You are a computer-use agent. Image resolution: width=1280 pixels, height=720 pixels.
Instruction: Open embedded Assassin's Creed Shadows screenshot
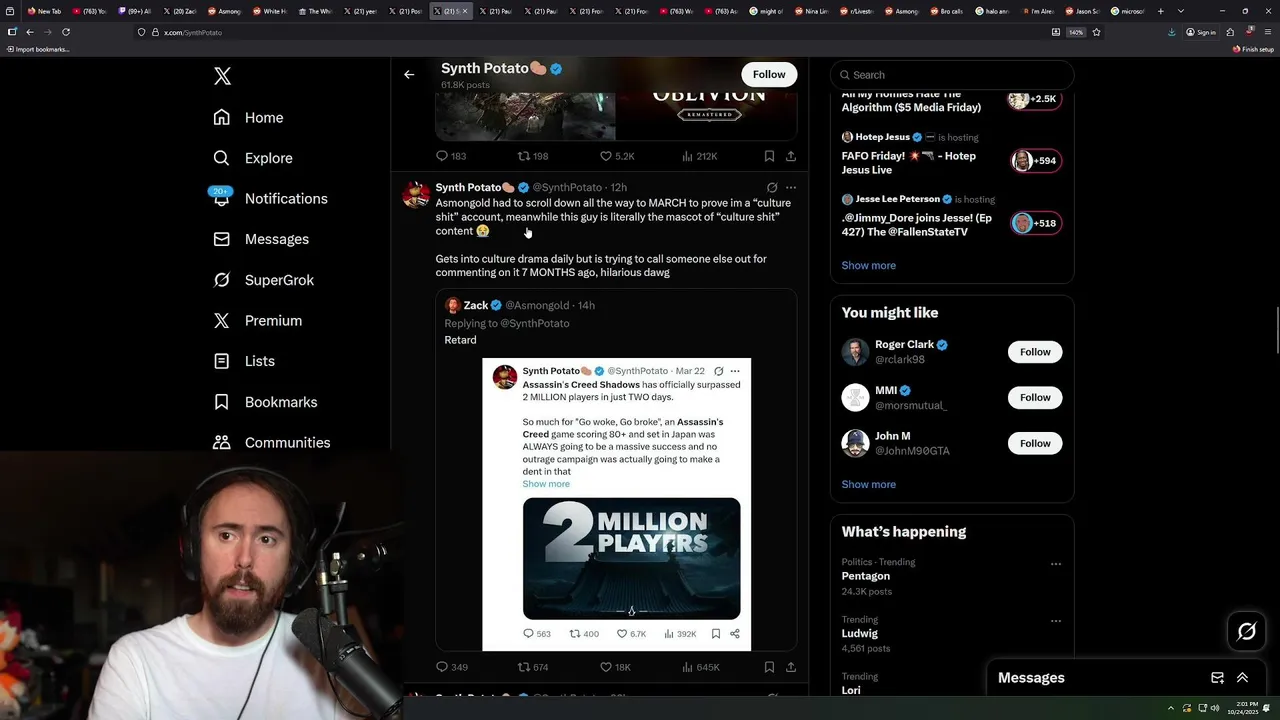click(616, 504)
